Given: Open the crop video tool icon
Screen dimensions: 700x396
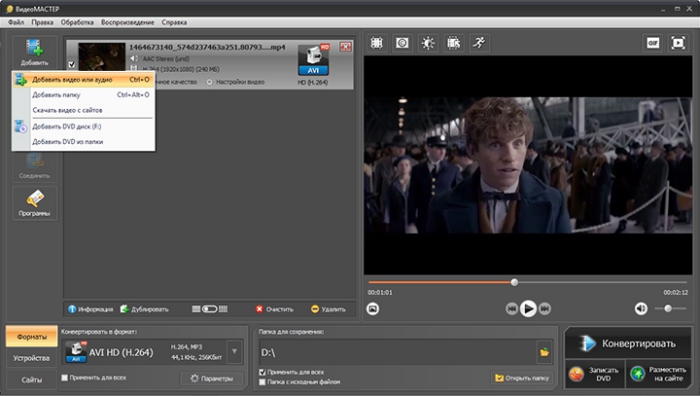Looking at the screenshot, I should [x=377, y=43].
